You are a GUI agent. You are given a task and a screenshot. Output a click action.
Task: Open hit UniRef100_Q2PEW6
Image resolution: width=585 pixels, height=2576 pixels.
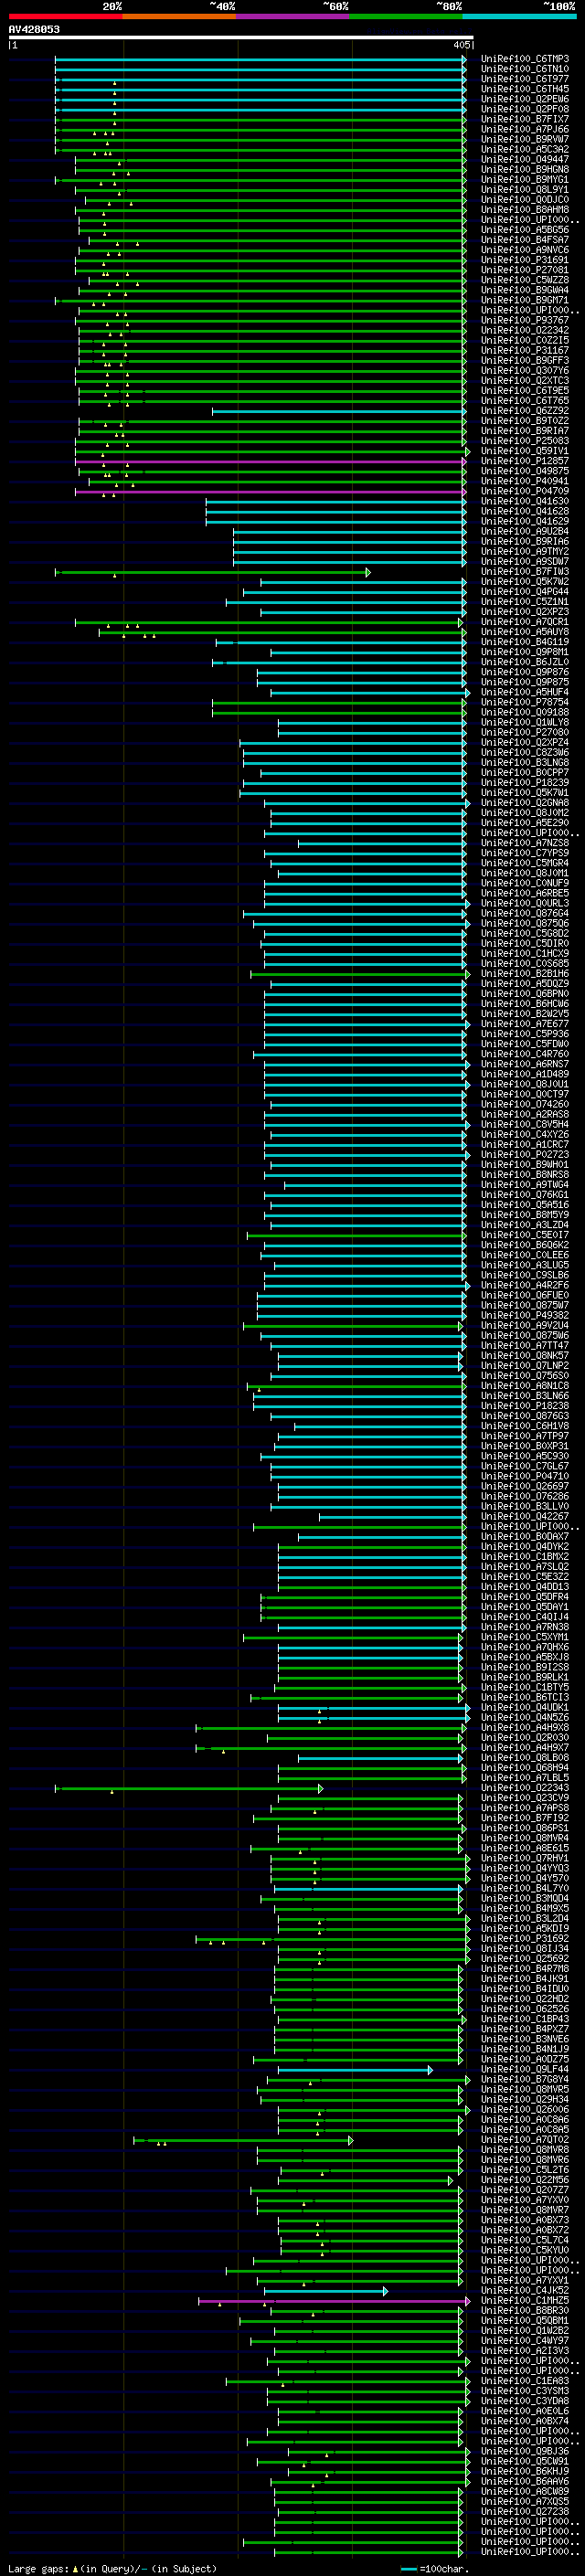[x=524, y=99]
